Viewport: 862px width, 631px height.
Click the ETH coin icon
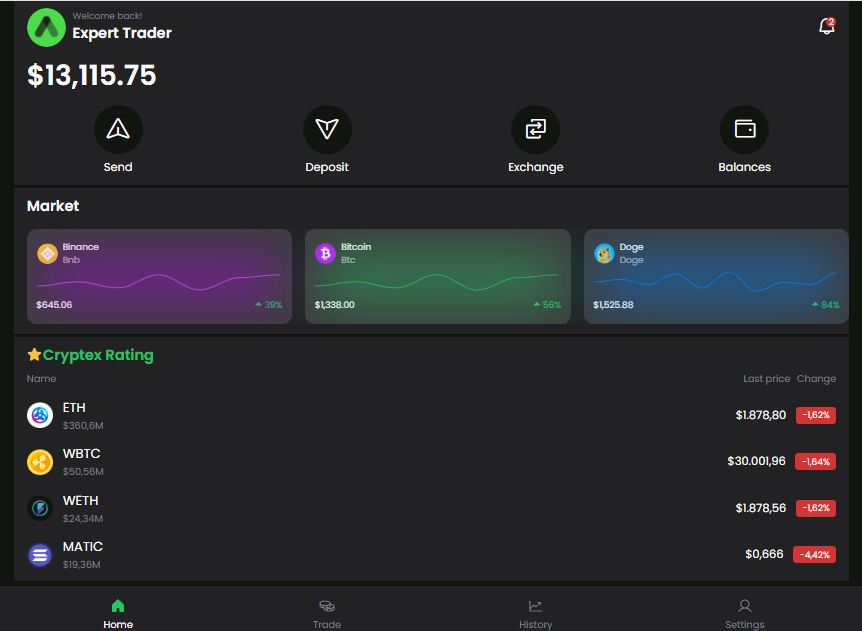pyautogui.click(x=40, y=415)
